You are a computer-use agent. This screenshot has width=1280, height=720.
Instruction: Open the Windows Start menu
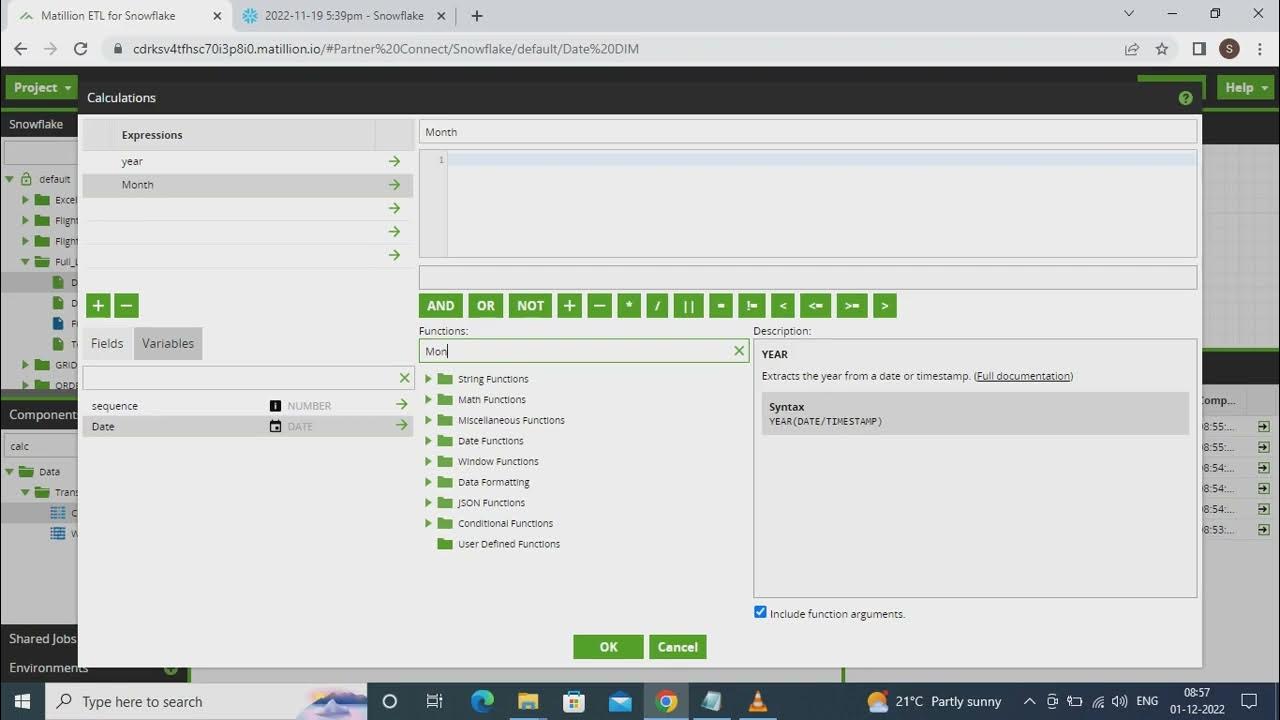tap(22, 701)
